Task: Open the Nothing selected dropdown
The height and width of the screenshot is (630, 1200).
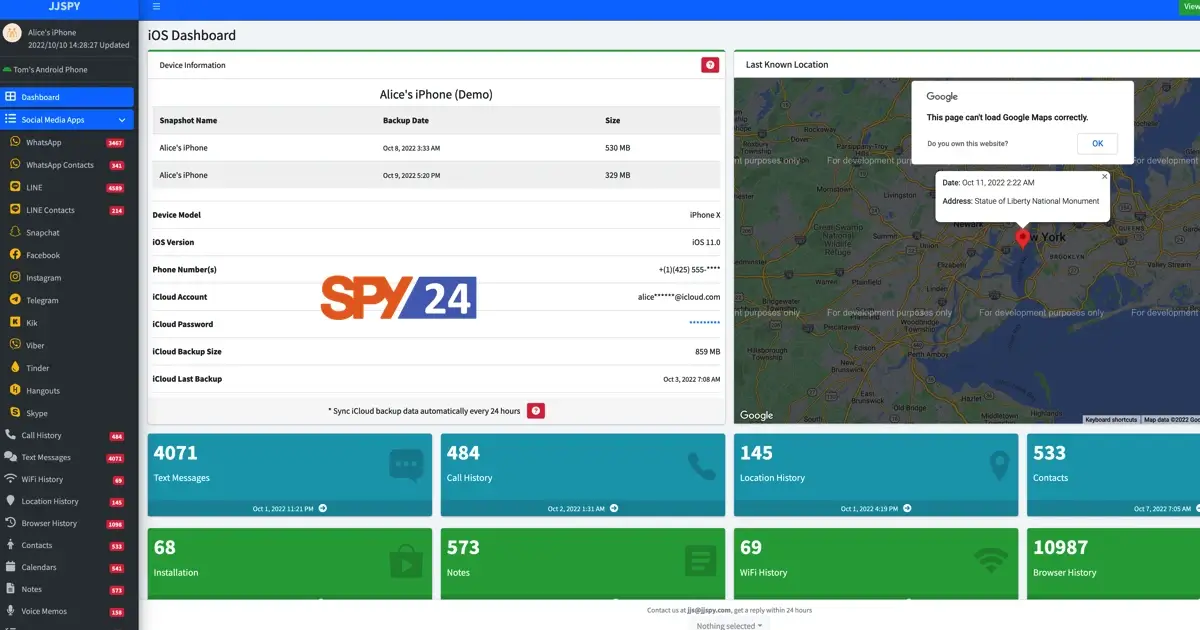Action: coord(729,626)
